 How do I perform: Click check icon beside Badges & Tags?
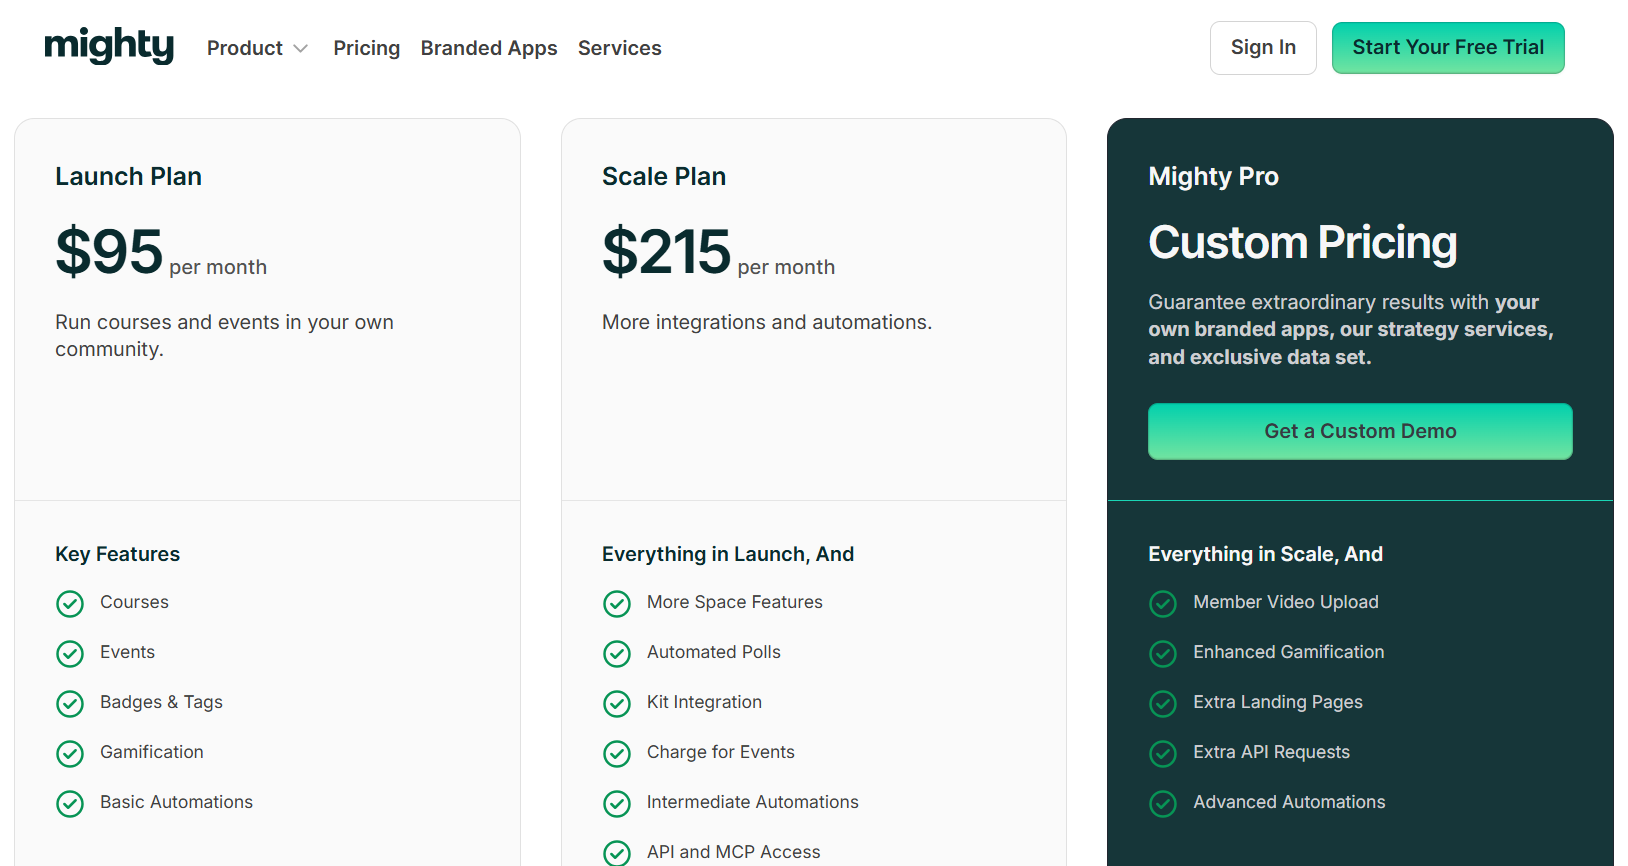pyautogui.click(x=70, y=704)
